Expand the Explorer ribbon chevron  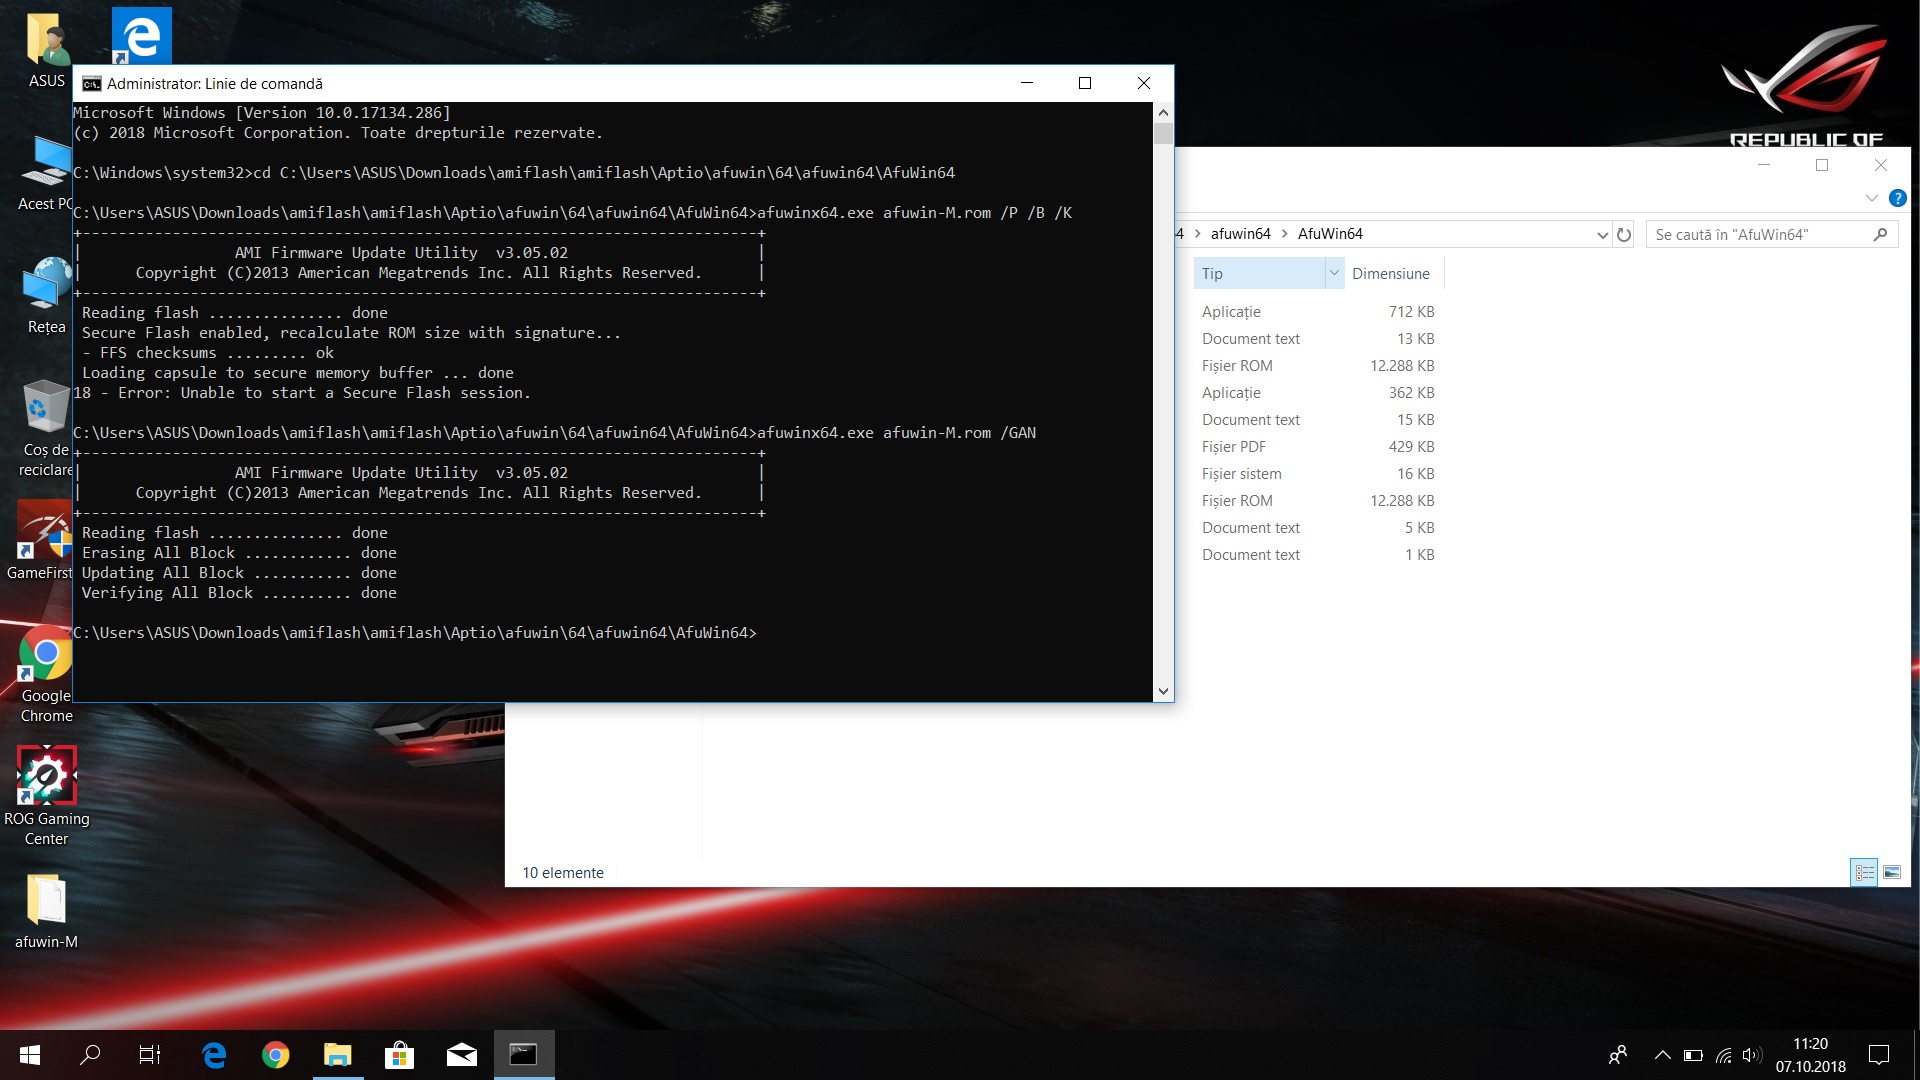[1871, 198]
